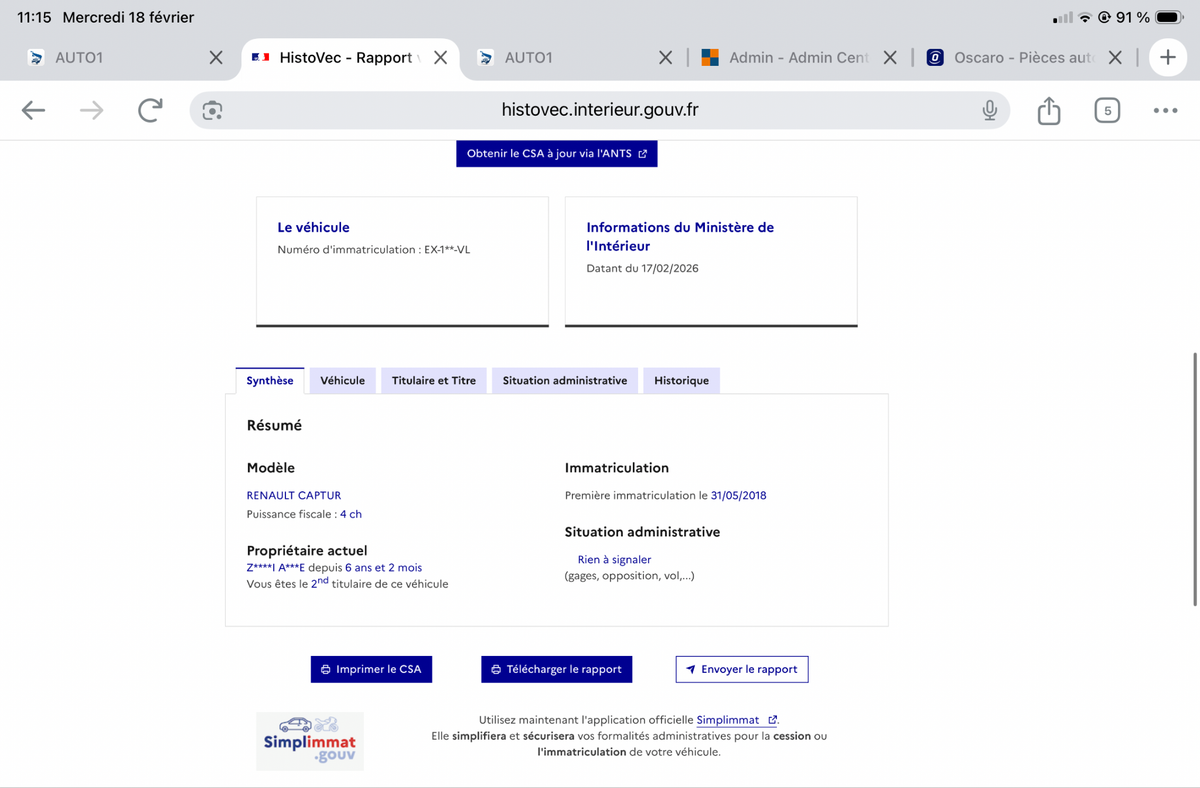The height and width of the screenshot is (788, 1200).
Task: Click inside the address bar
Action: pyautogui.click(x=600, y=110)
